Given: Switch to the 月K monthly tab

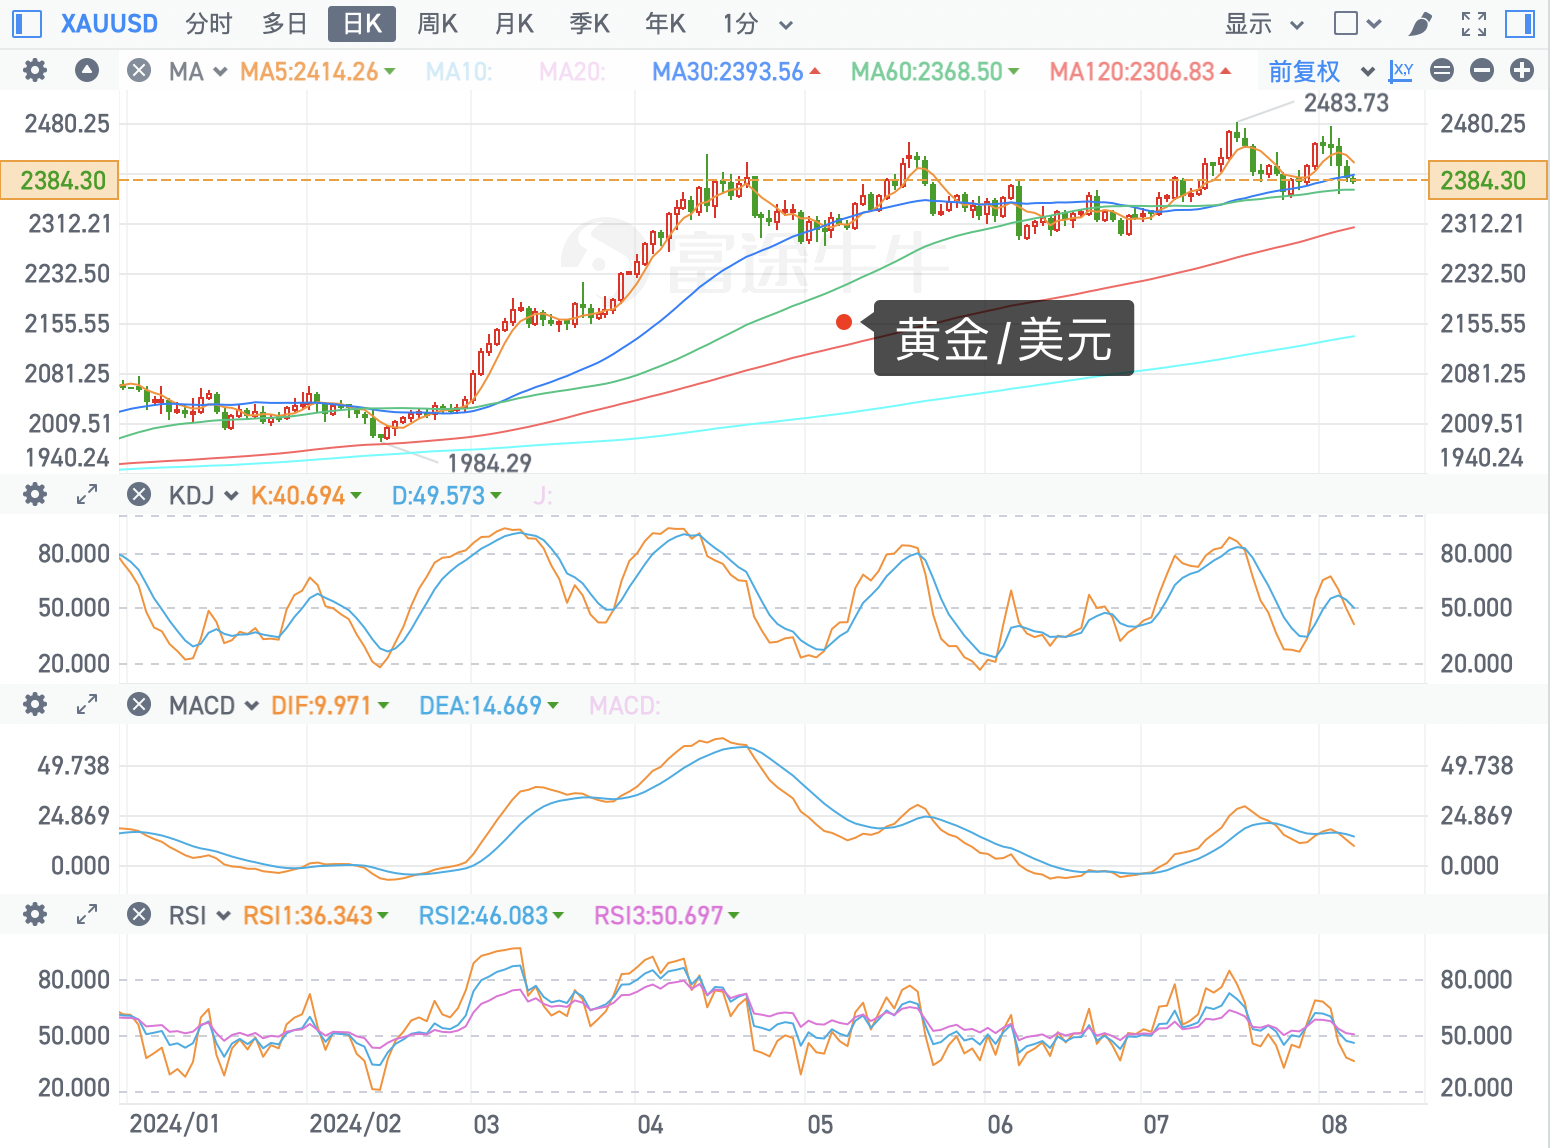Looking at the screenshot, I should tap(514, 23).
